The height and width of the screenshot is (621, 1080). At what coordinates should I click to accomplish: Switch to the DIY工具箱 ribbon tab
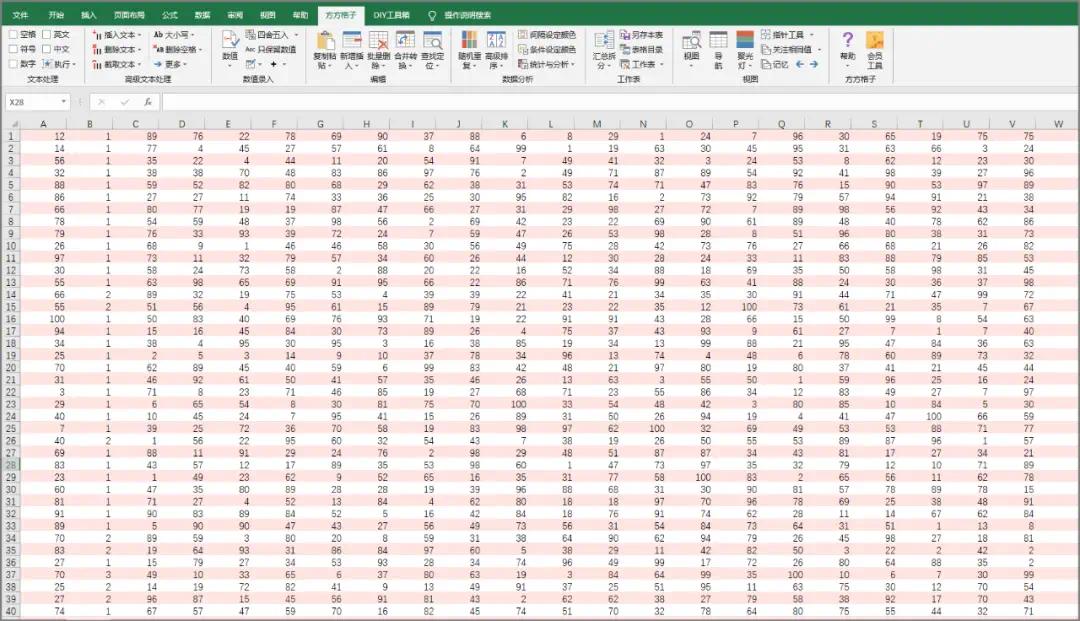point(389,14)
